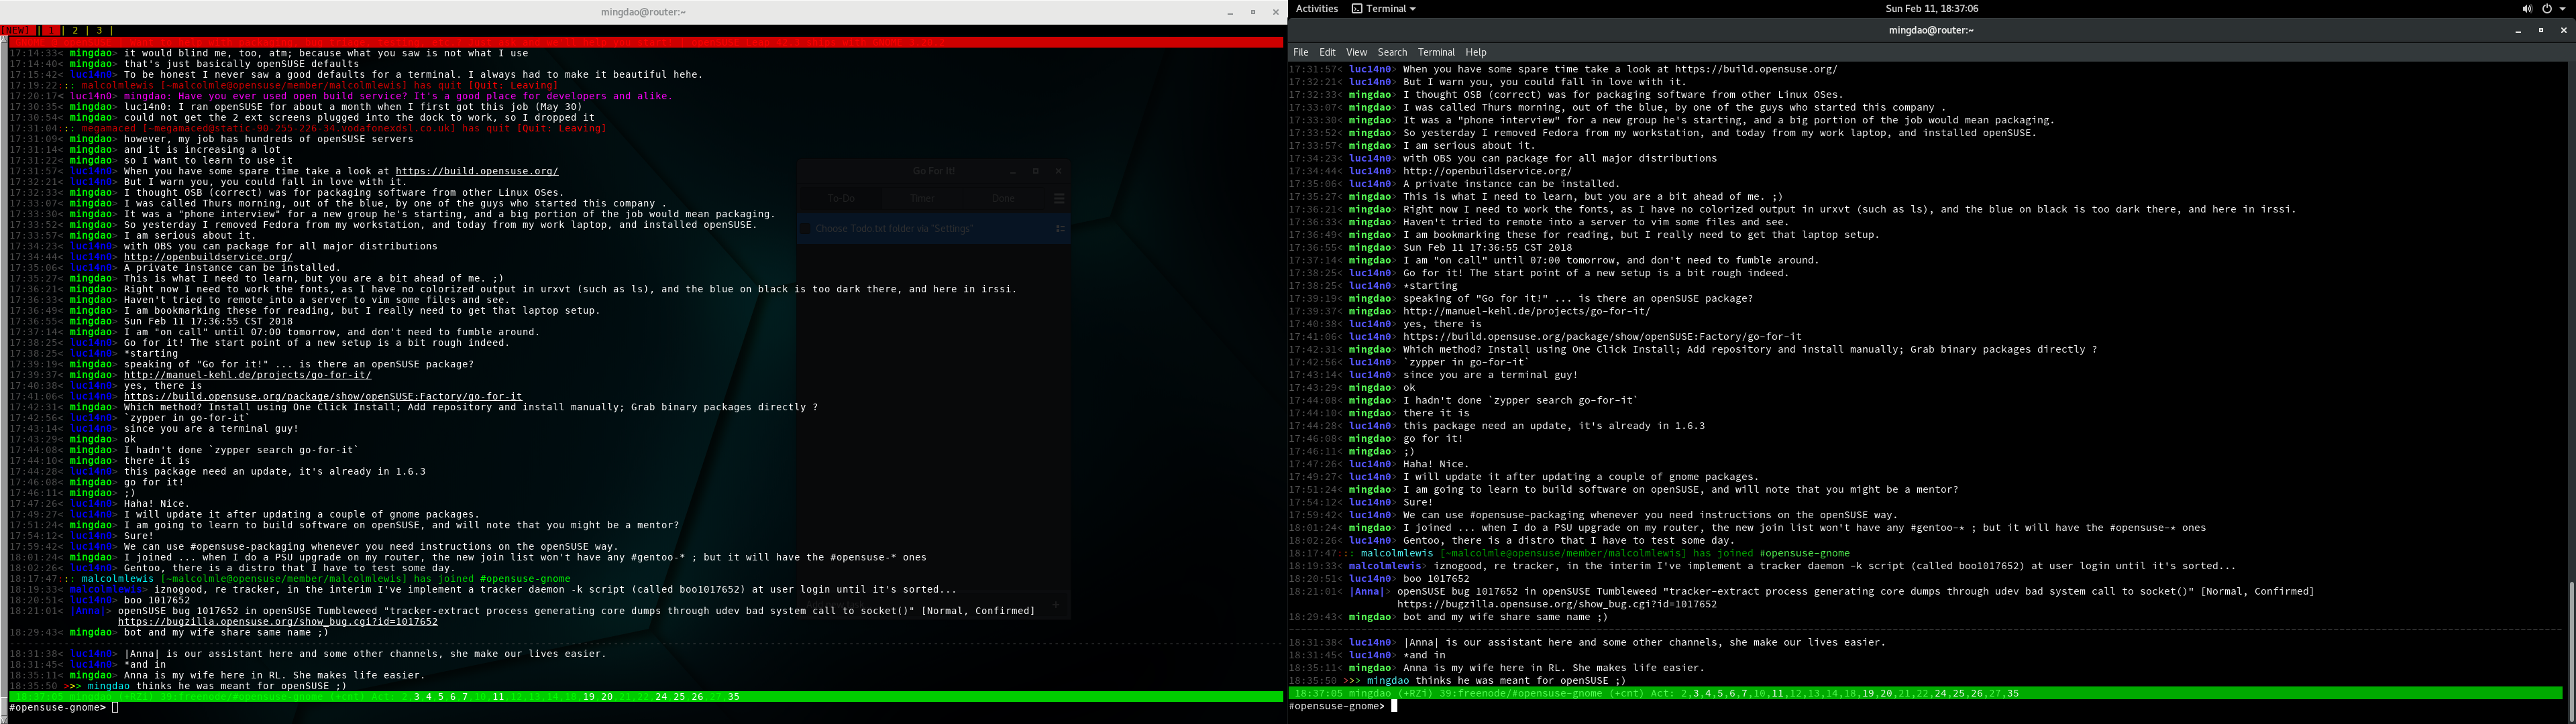
Task: Click the #opensuse-gnome input prompt in GNOME Terminal
Action: 1336,706
